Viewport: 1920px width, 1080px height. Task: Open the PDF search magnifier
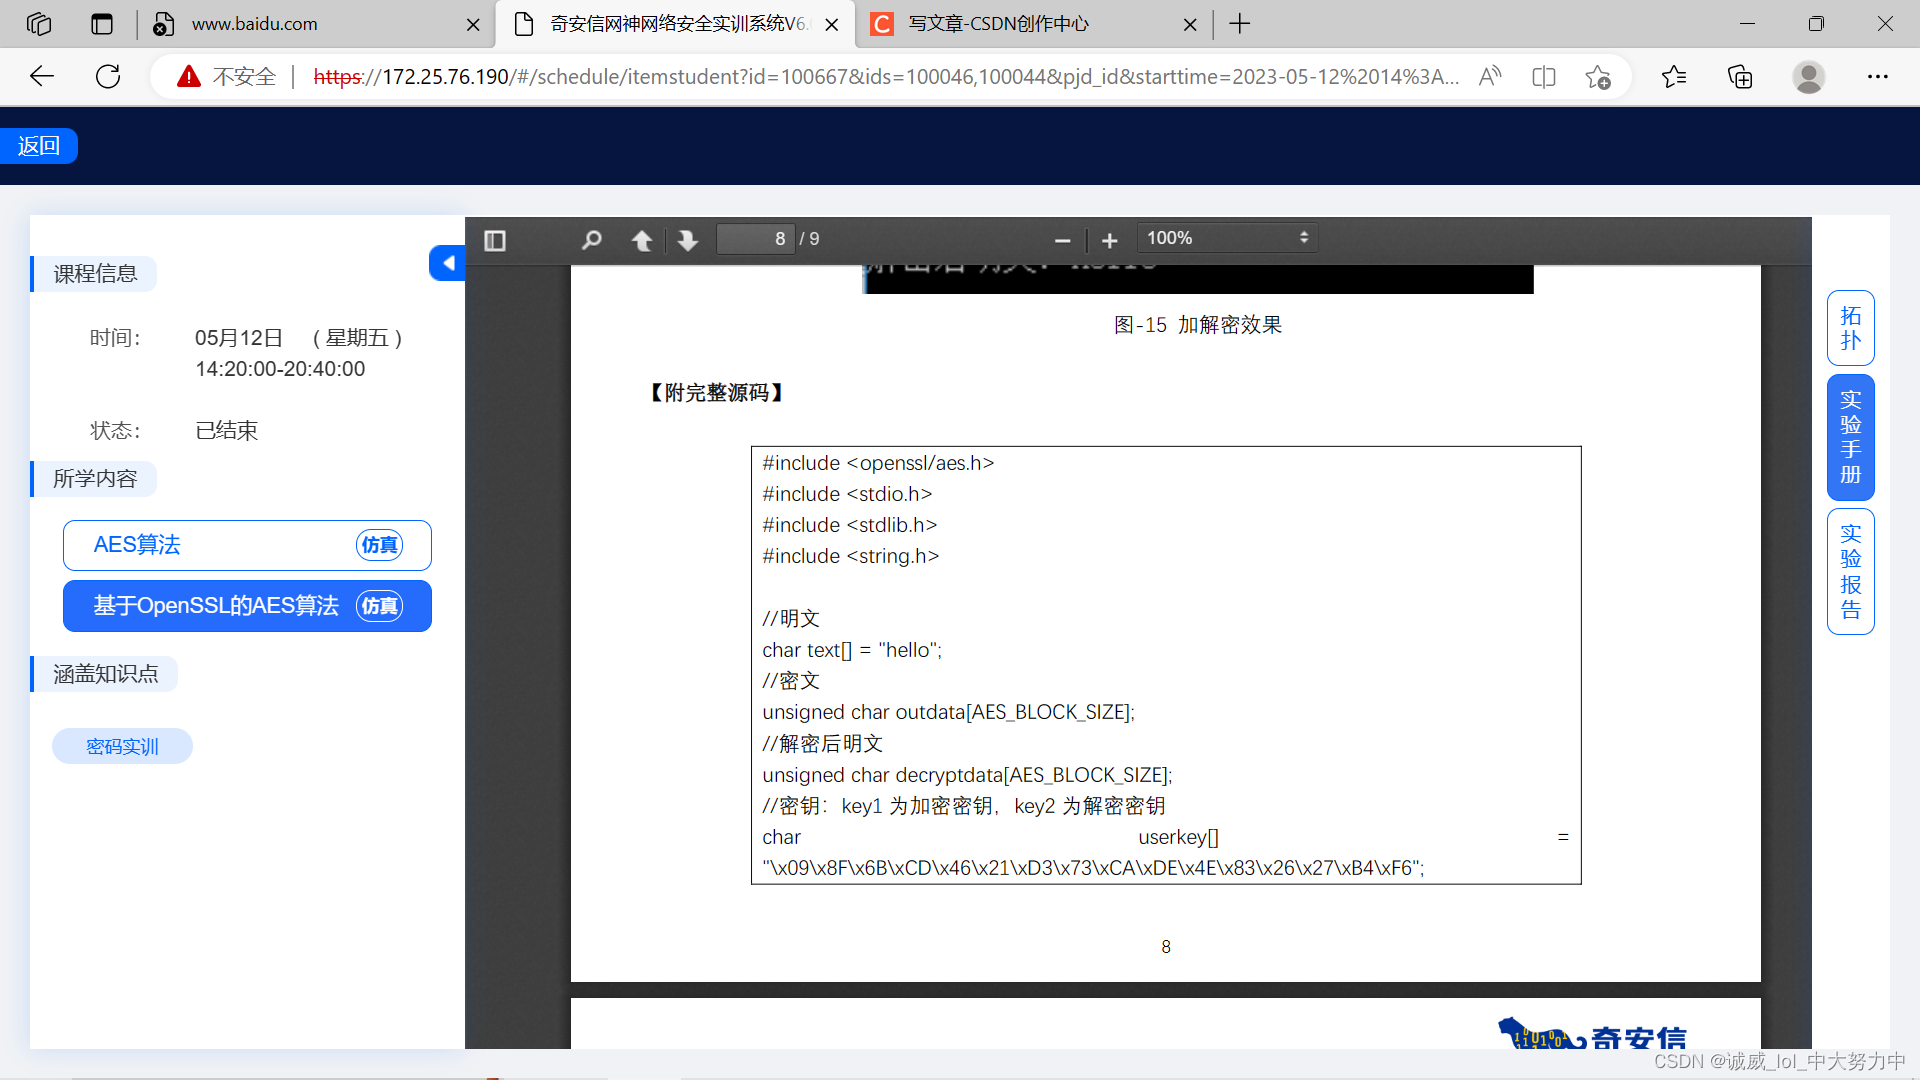[x=591, y=240]
